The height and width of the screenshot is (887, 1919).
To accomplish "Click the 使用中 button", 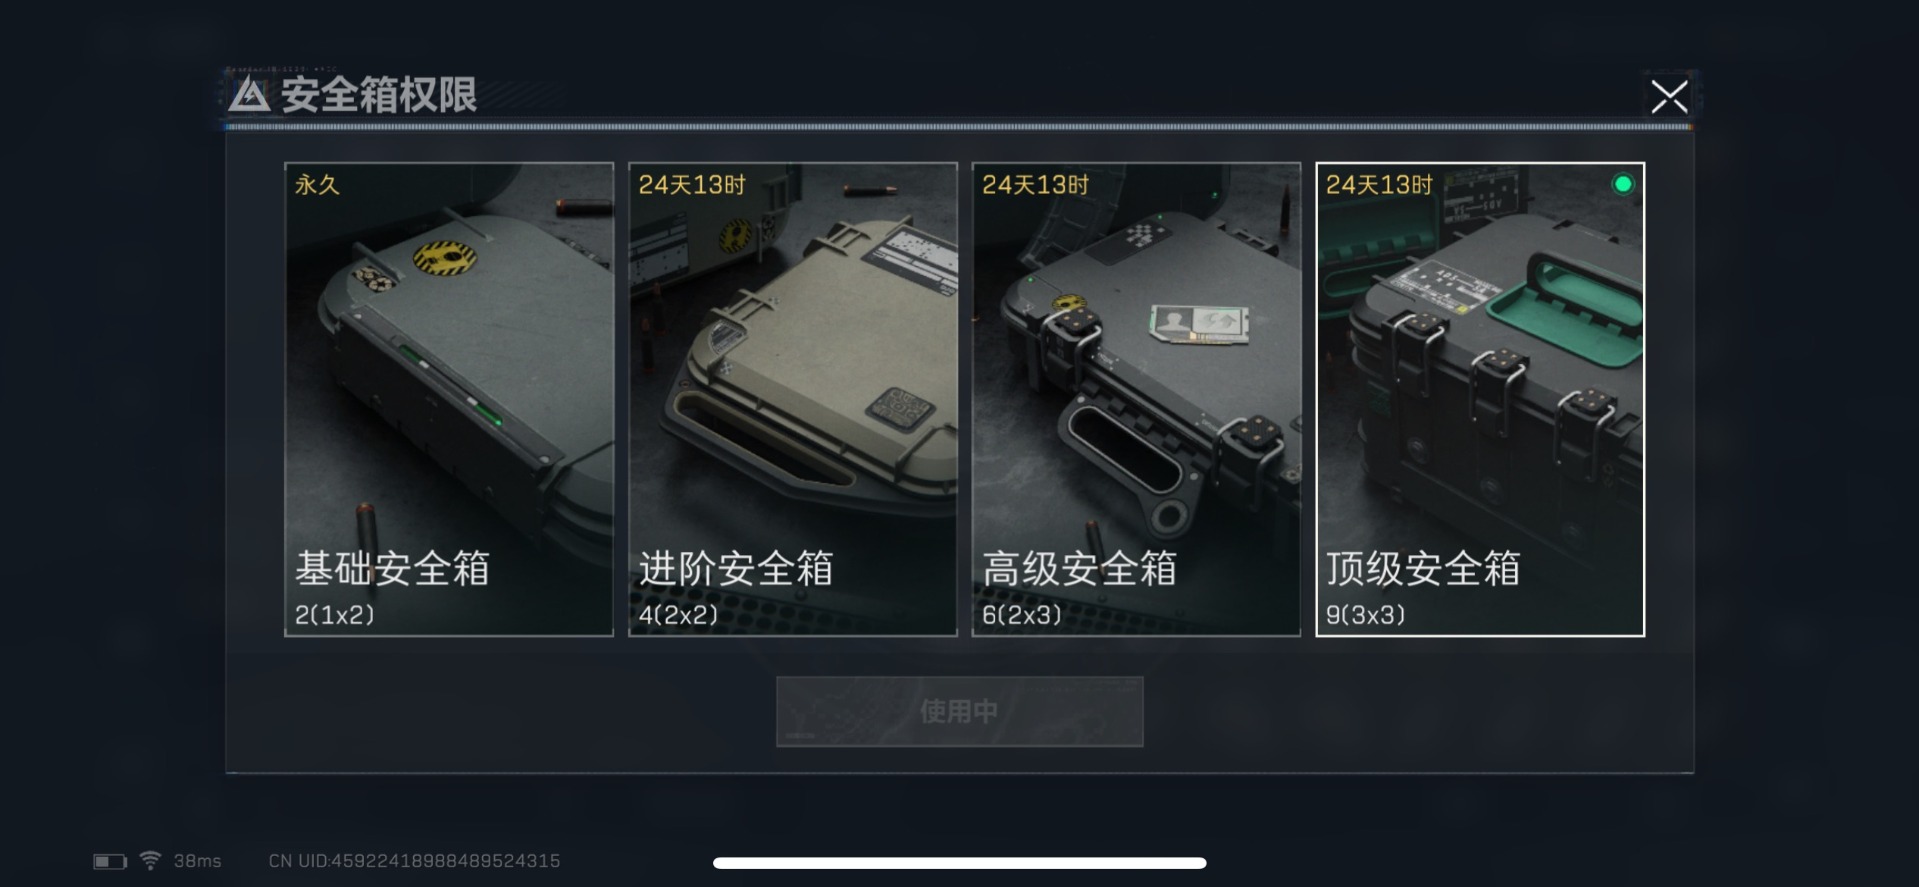I will pyautogui.click(x=960, y=711).
